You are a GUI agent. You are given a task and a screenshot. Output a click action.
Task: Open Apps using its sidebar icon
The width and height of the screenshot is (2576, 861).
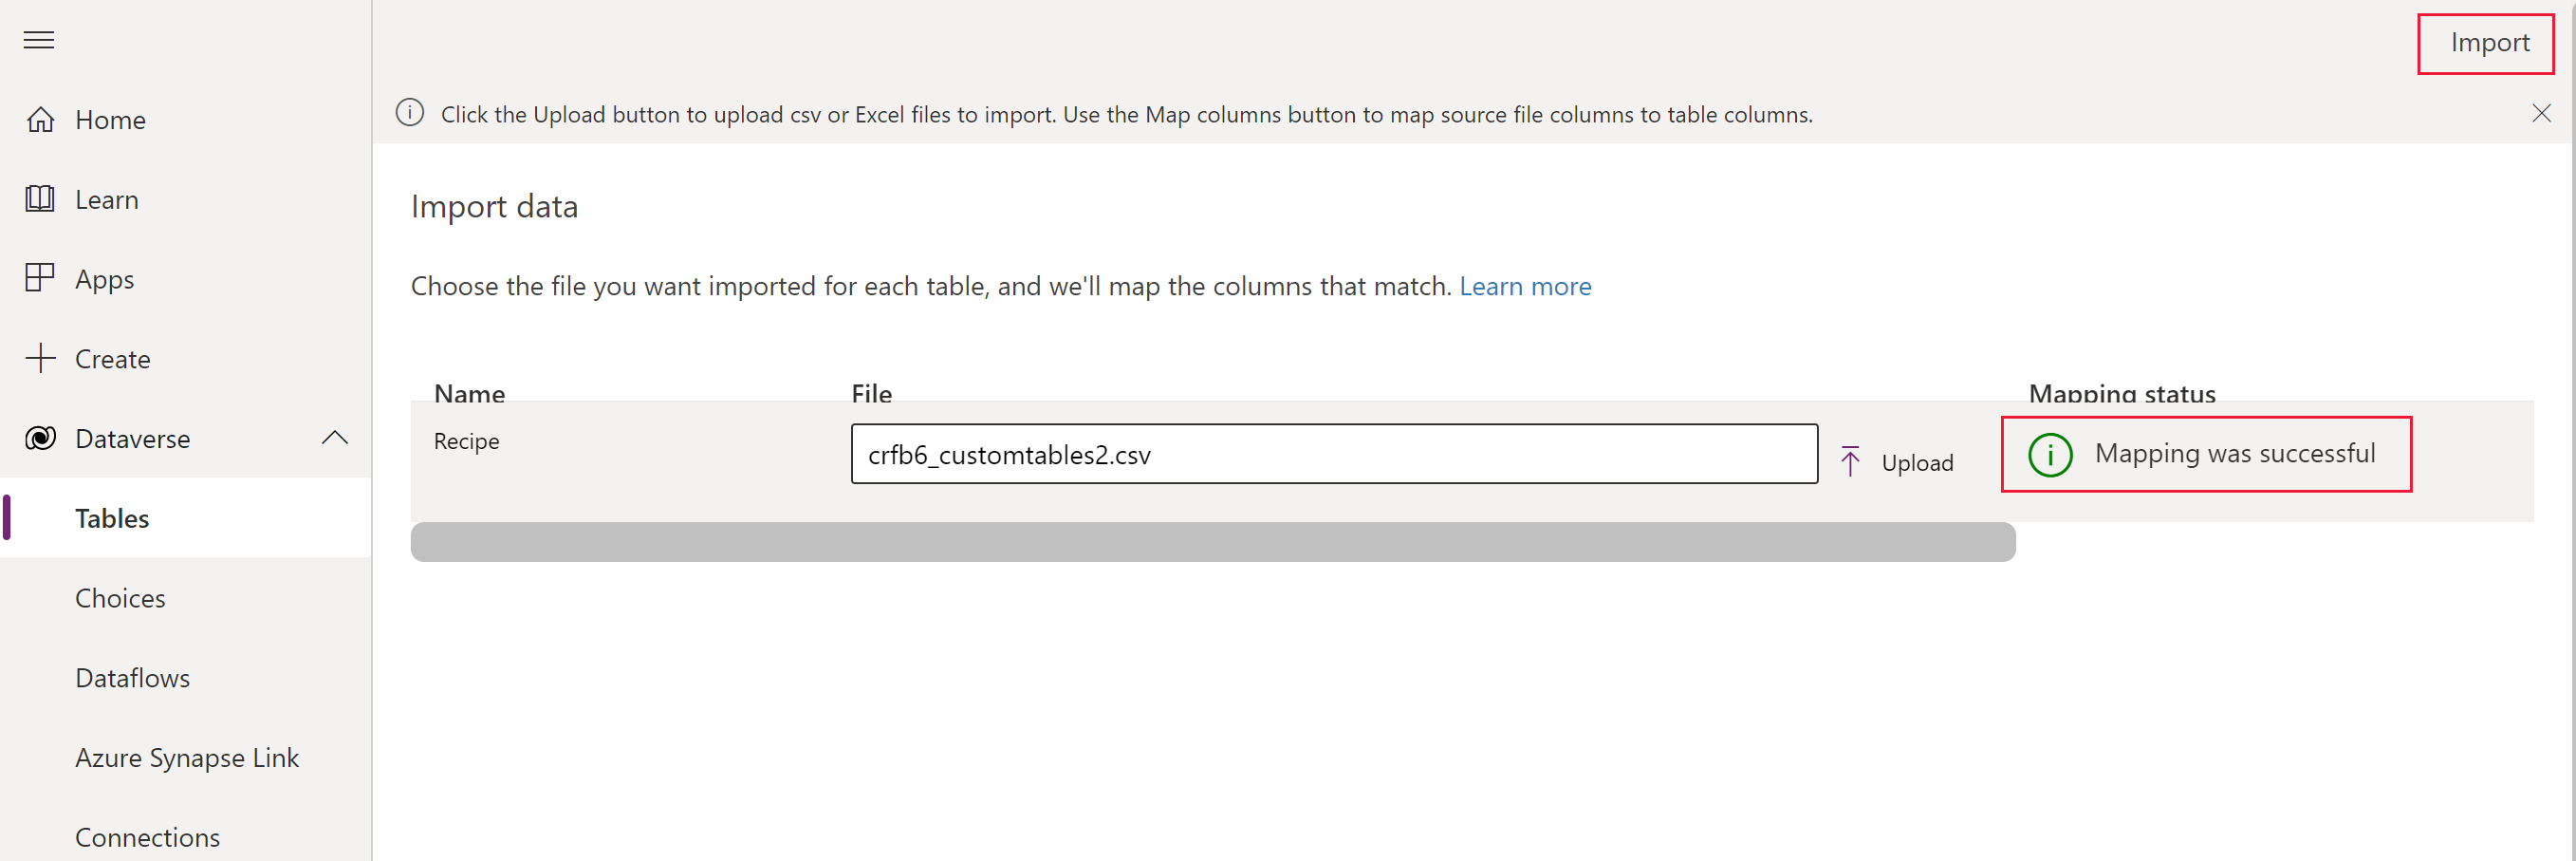point(40,278)
